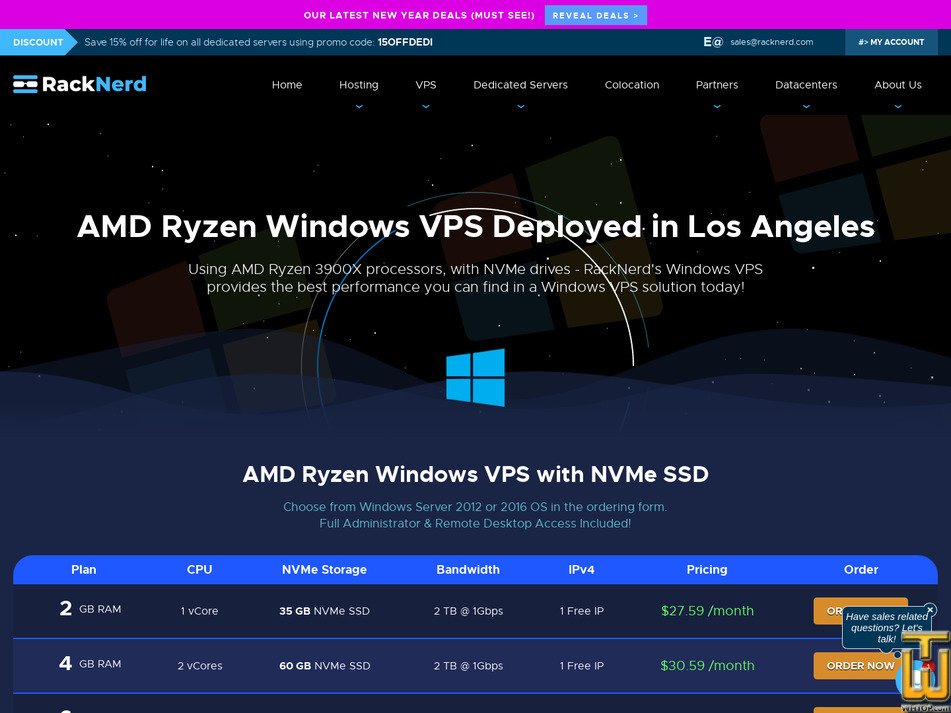Go to the Home page
Image resolution: width=951 pixels, height=713 pixels.
287,85
